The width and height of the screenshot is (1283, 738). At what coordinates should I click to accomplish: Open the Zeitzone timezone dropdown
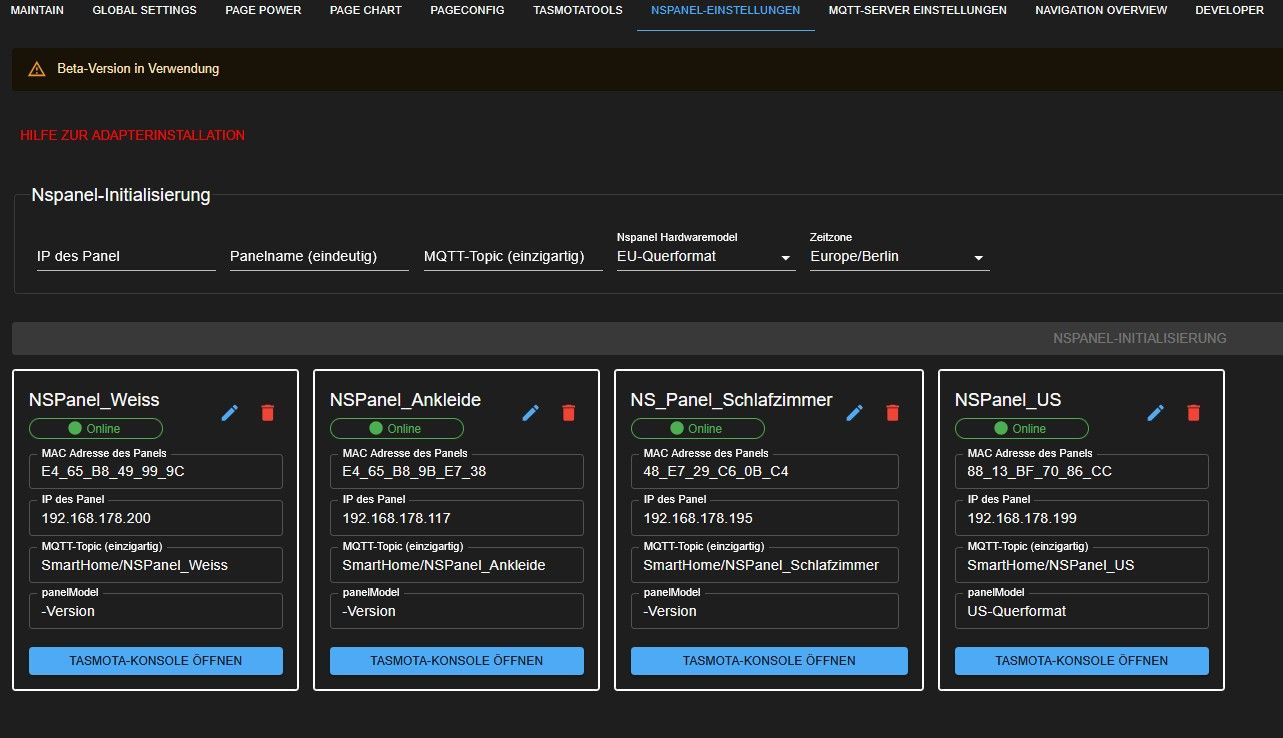[x=979, y=257]
